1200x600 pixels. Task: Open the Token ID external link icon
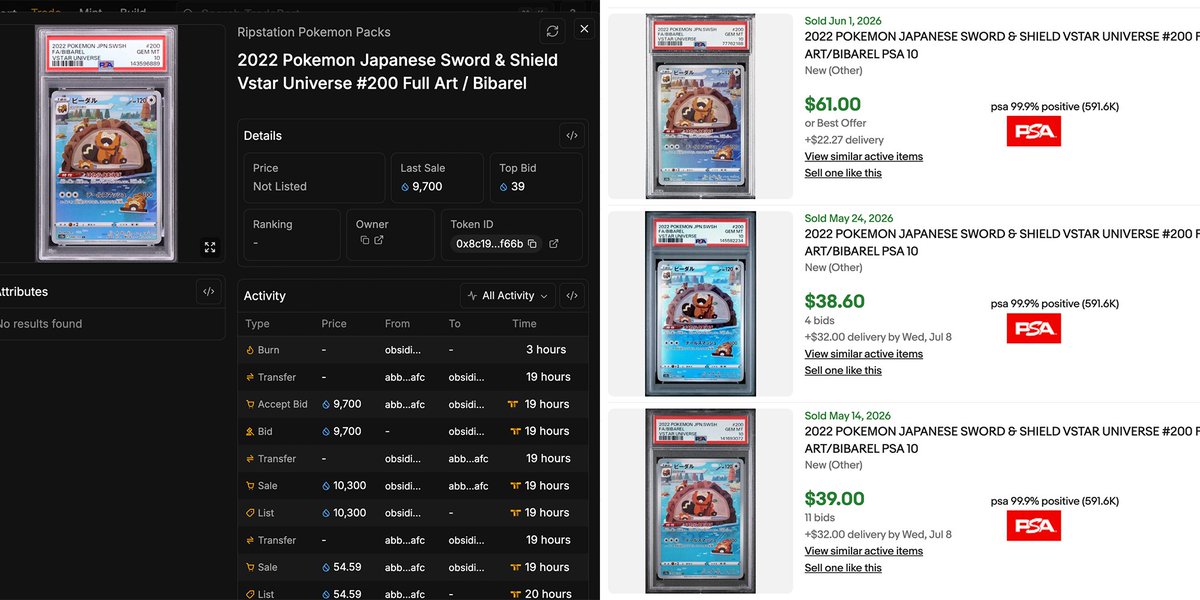pyautogui.click(x=554, y=243)
